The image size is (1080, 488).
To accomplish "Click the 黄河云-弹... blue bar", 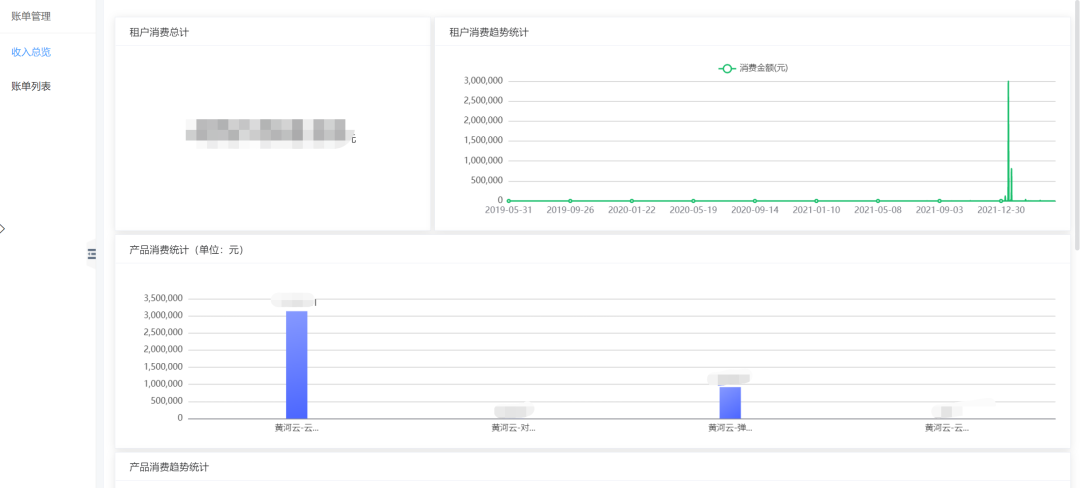I will (x=730, y=402).
